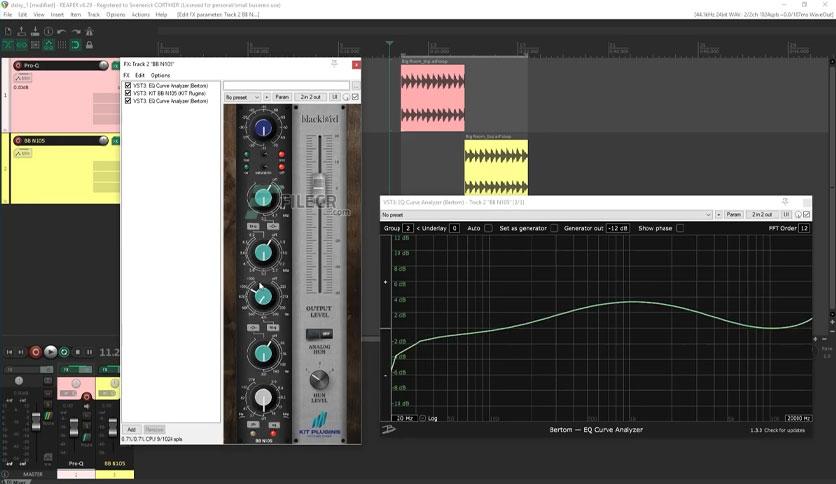Click UI button in EQ Analyzer window

click(x=786, y=214)
